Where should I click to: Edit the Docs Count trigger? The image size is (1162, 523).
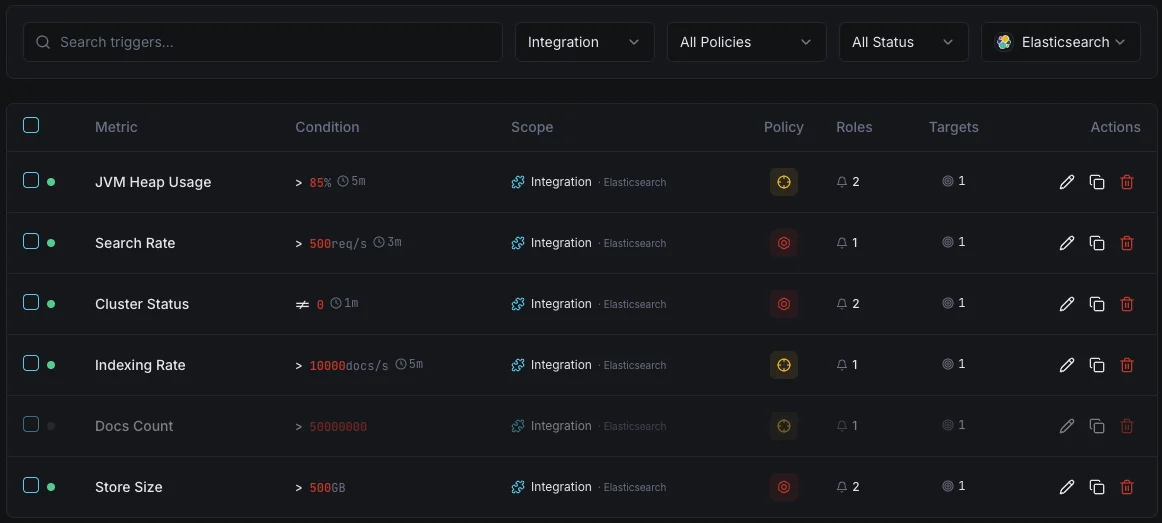(1066, 426)
